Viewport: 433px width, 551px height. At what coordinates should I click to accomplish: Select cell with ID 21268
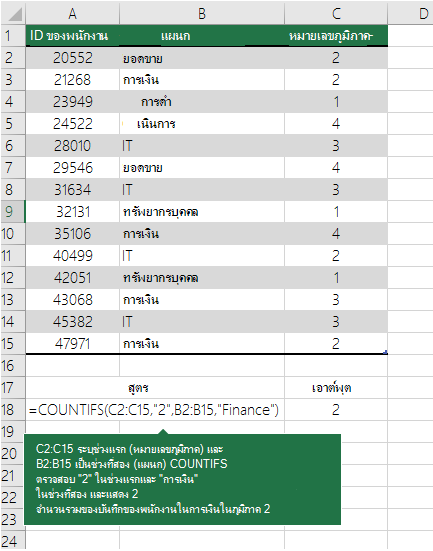pos(72,80)
